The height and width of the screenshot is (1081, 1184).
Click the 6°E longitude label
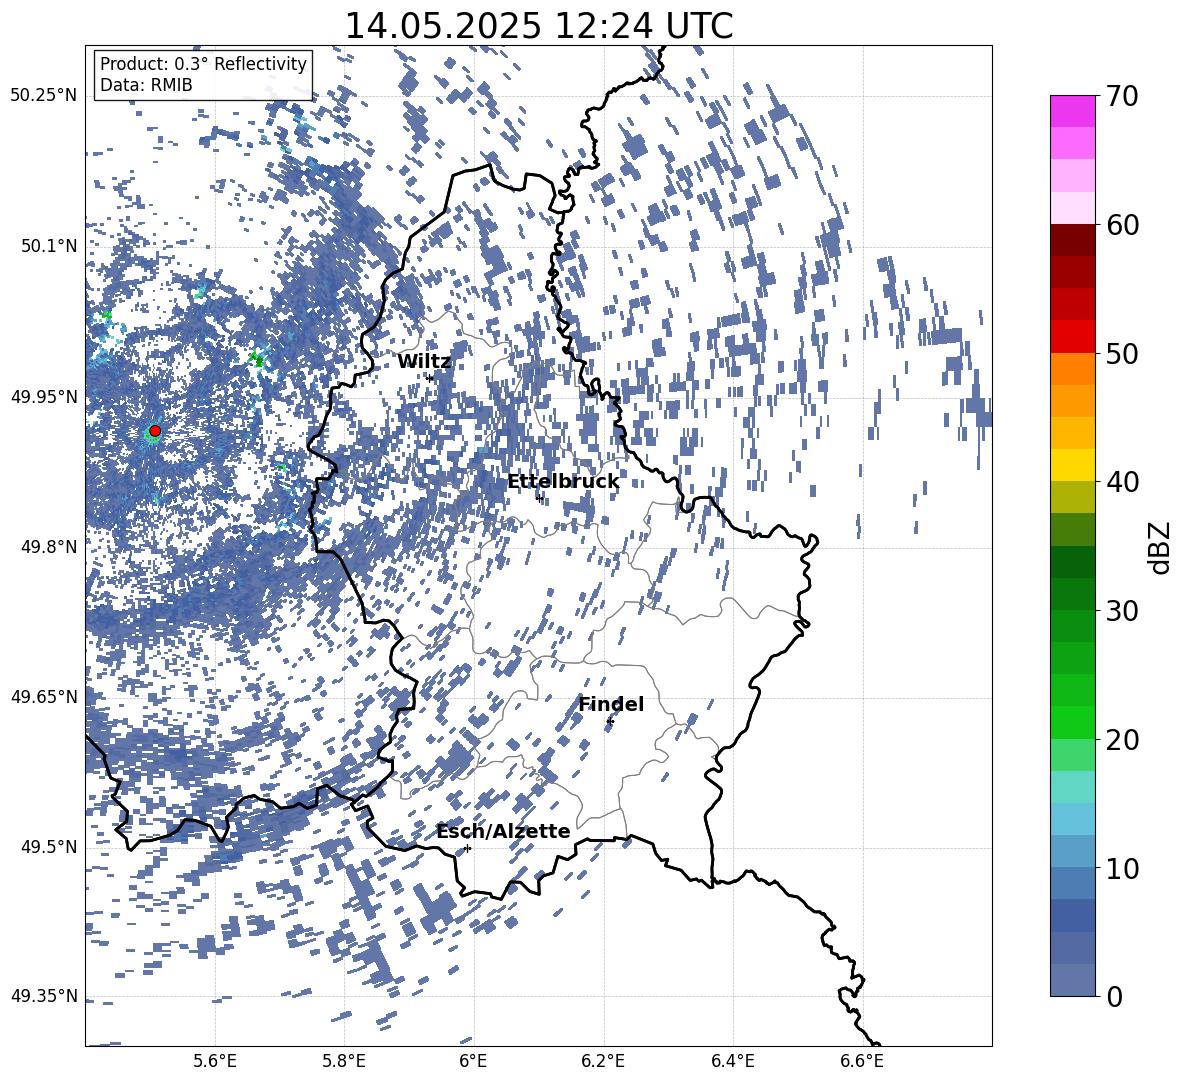tap(473, 1061)
